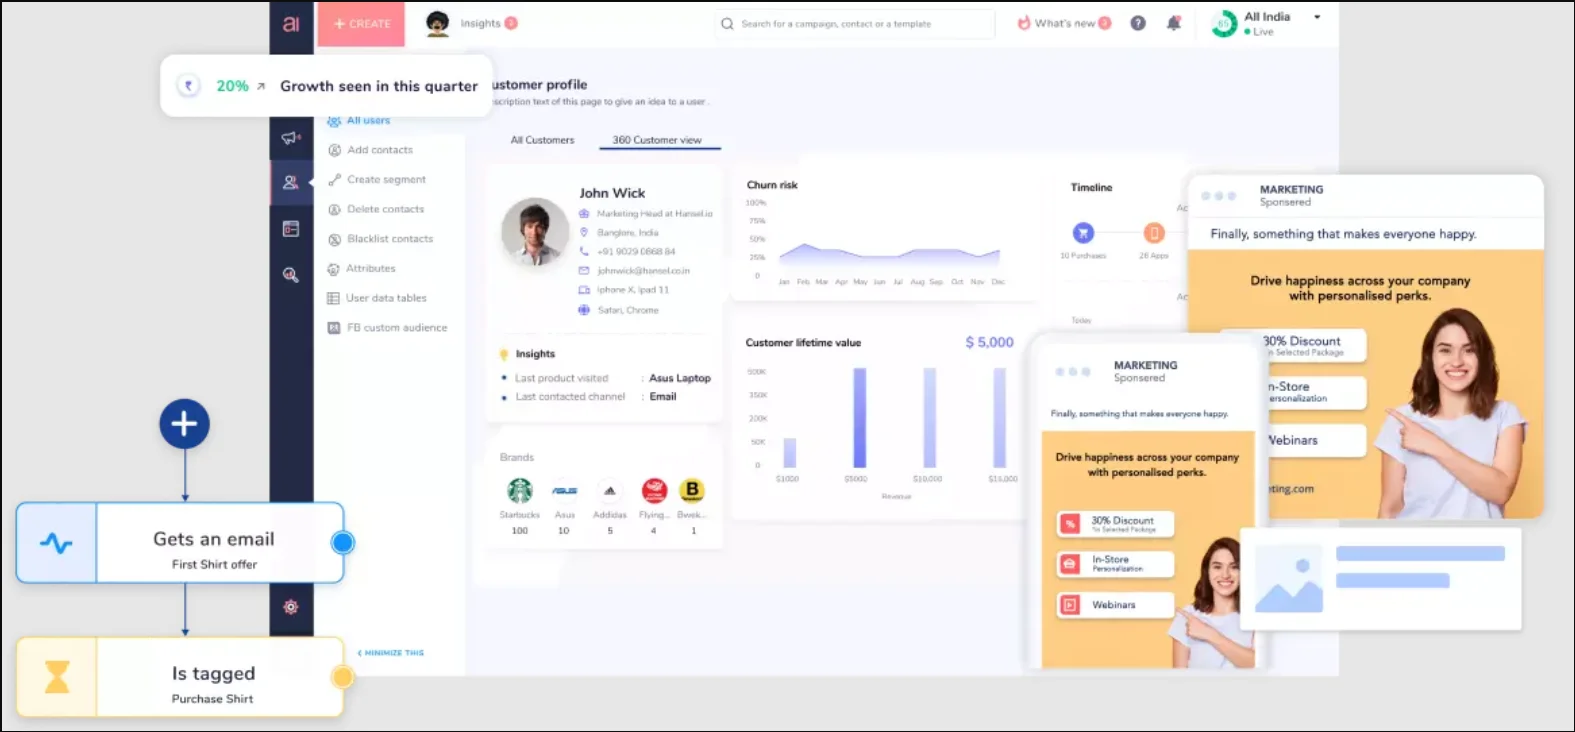Click the Insights lightbulb icon

click(504, 354)
